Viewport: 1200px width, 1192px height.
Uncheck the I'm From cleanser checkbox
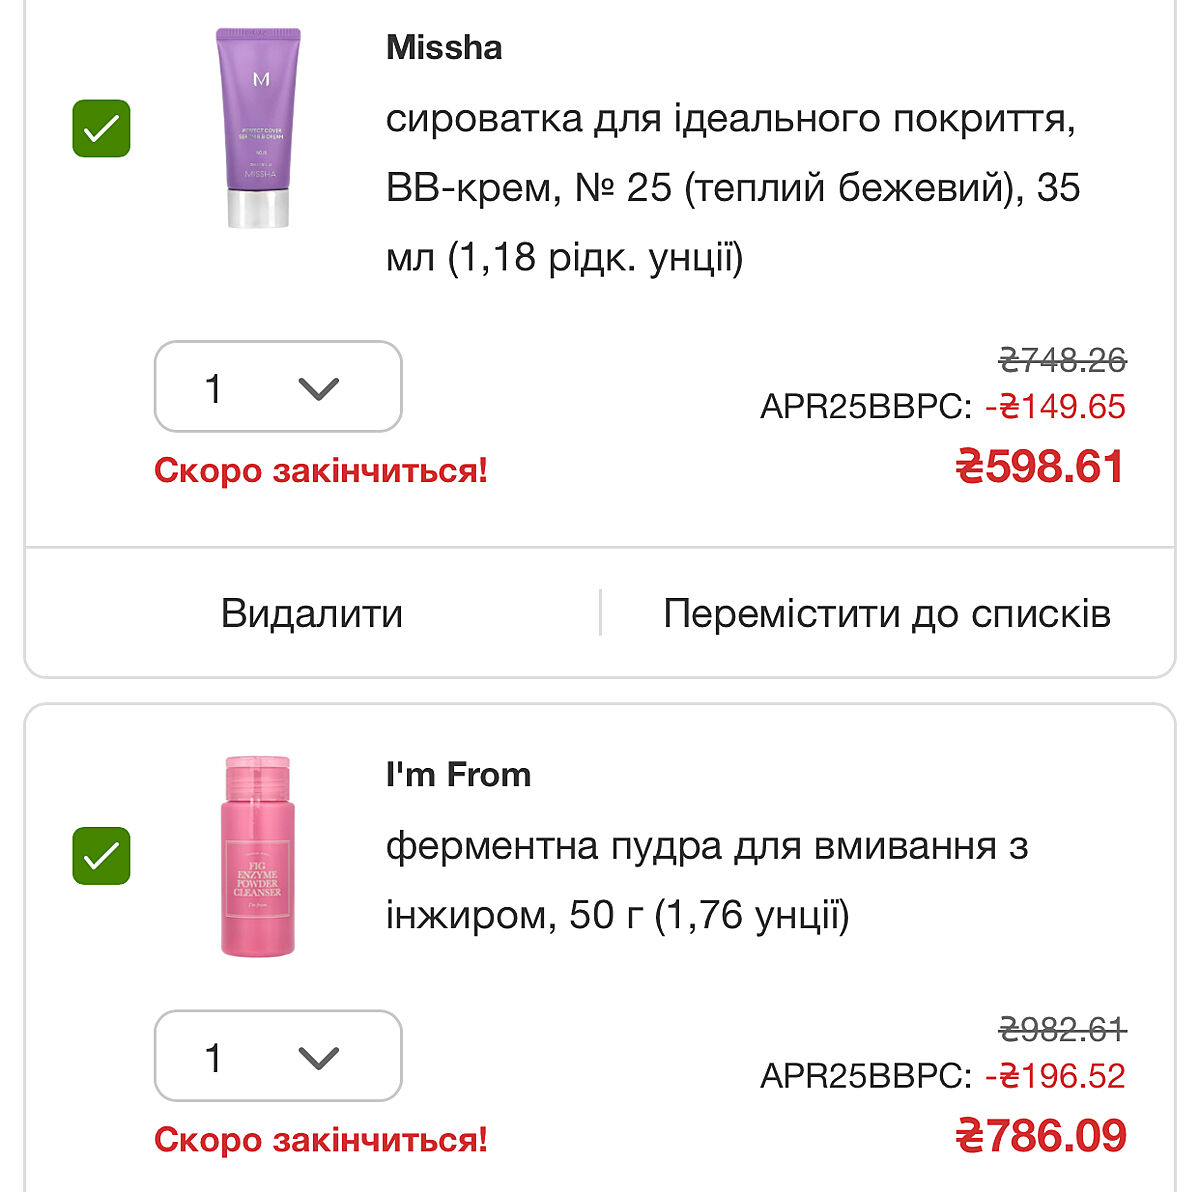(101, 856)
